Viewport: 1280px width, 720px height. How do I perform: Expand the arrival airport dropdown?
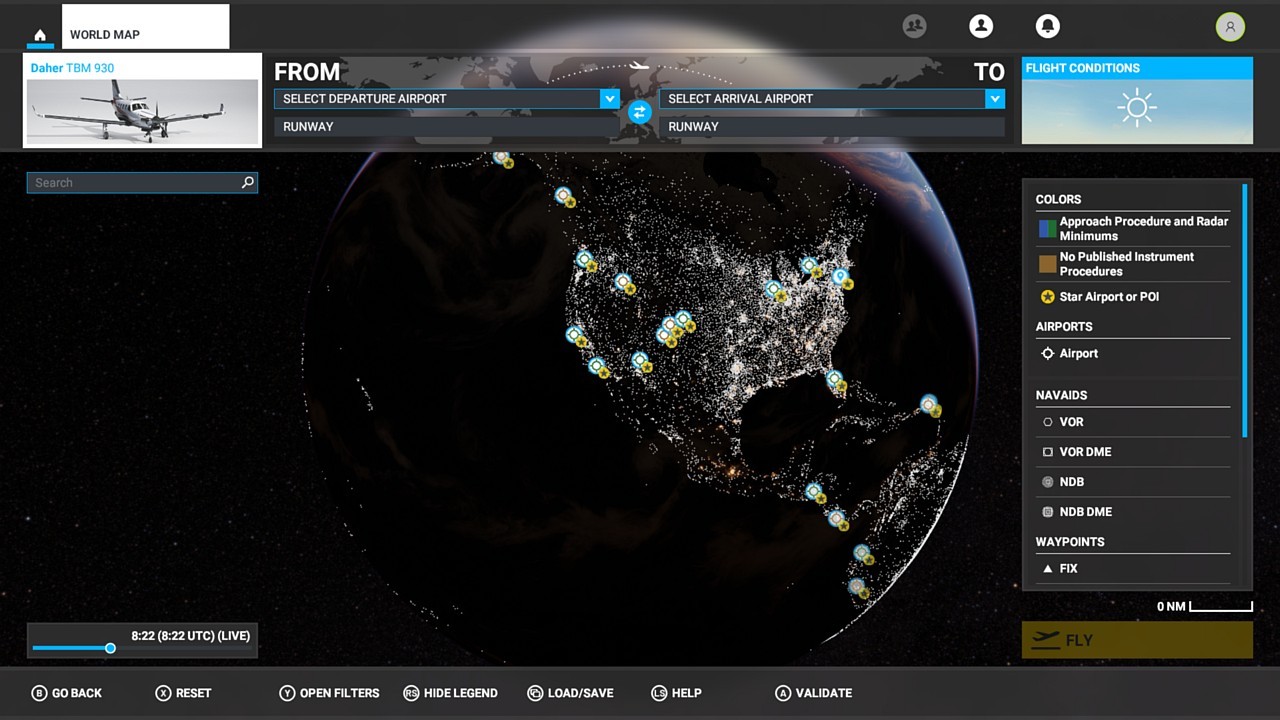click(994, 99)
